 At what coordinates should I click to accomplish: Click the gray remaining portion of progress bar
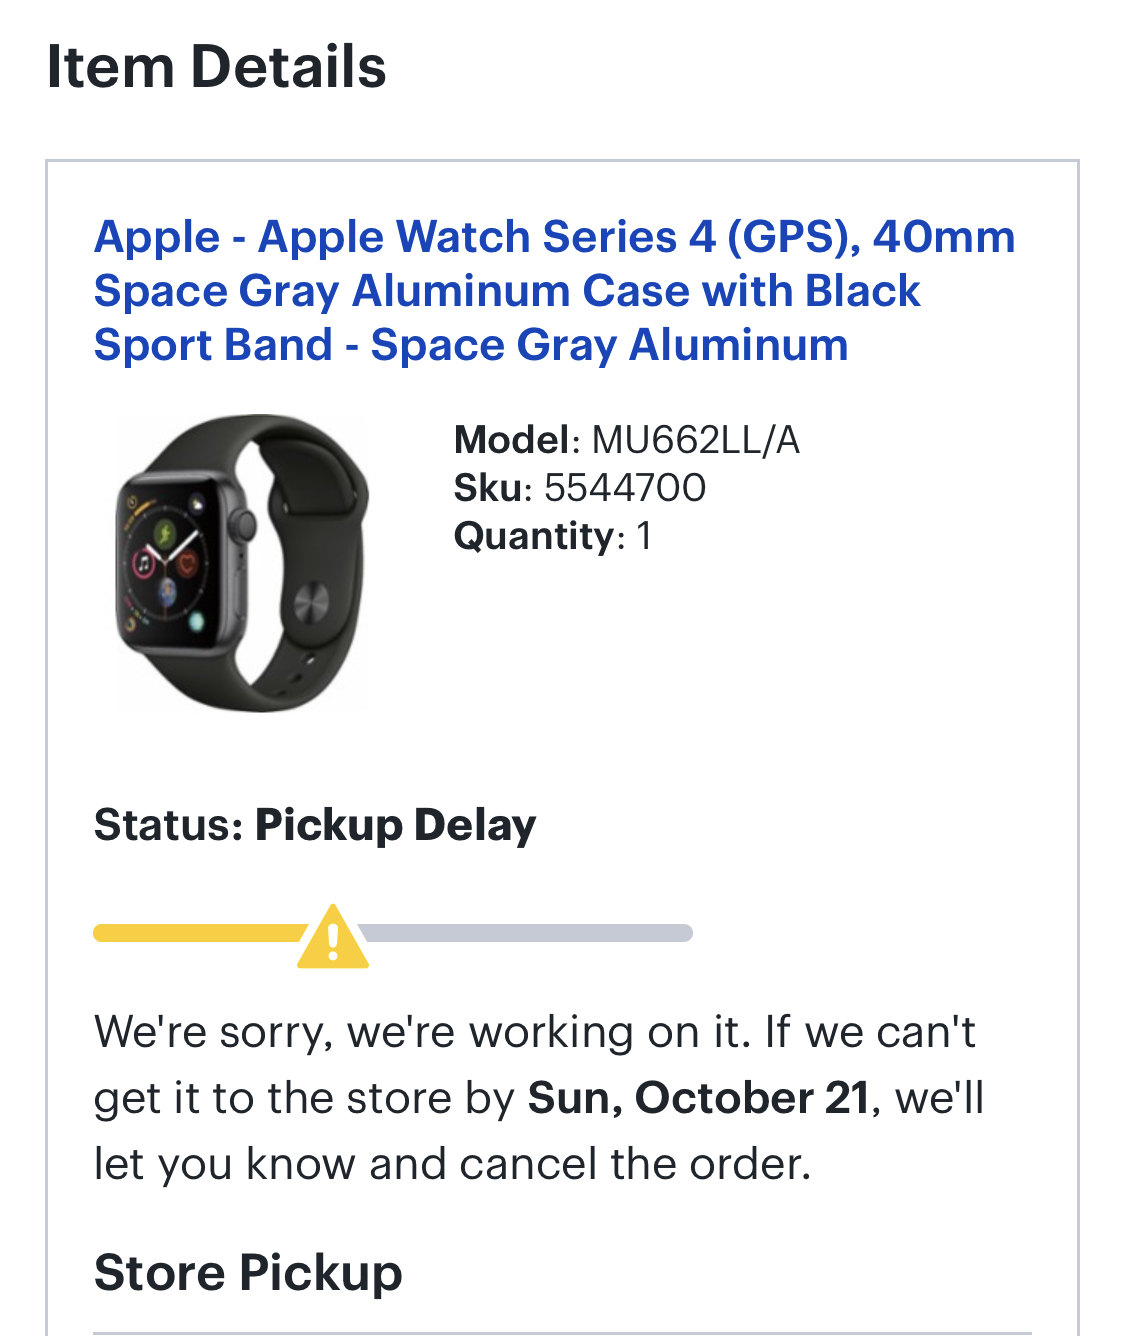[x=526, y=933]
